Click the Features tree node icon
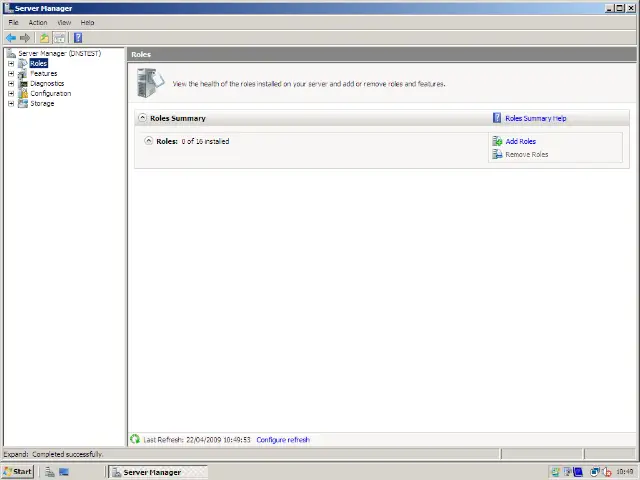This screenshot has height=480, width=640. coord(23,73)
